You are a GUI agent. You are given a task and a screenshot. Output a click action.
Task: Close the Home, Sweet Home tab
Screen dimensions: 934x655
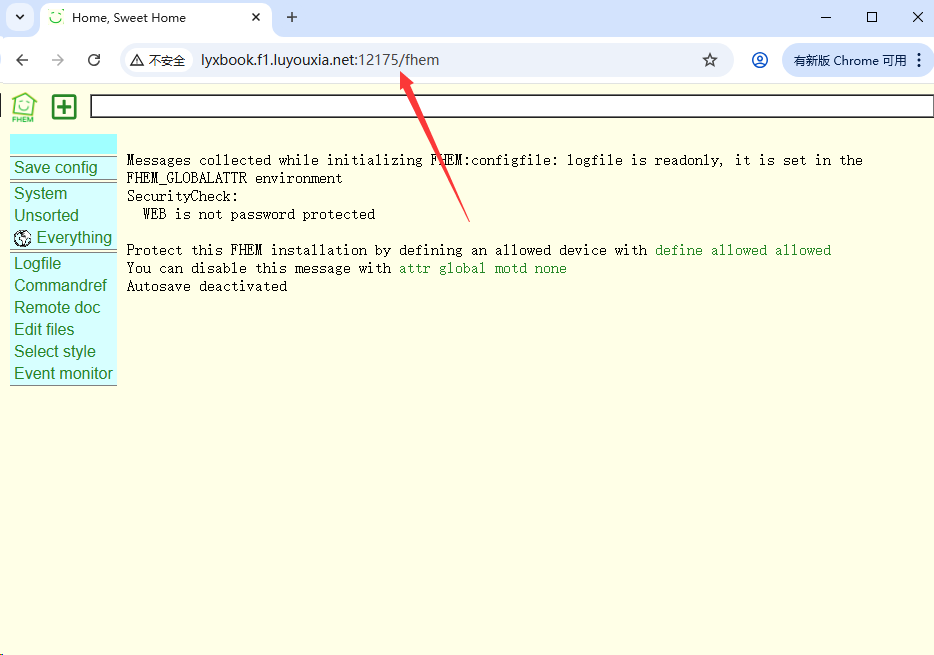point(256,17)
